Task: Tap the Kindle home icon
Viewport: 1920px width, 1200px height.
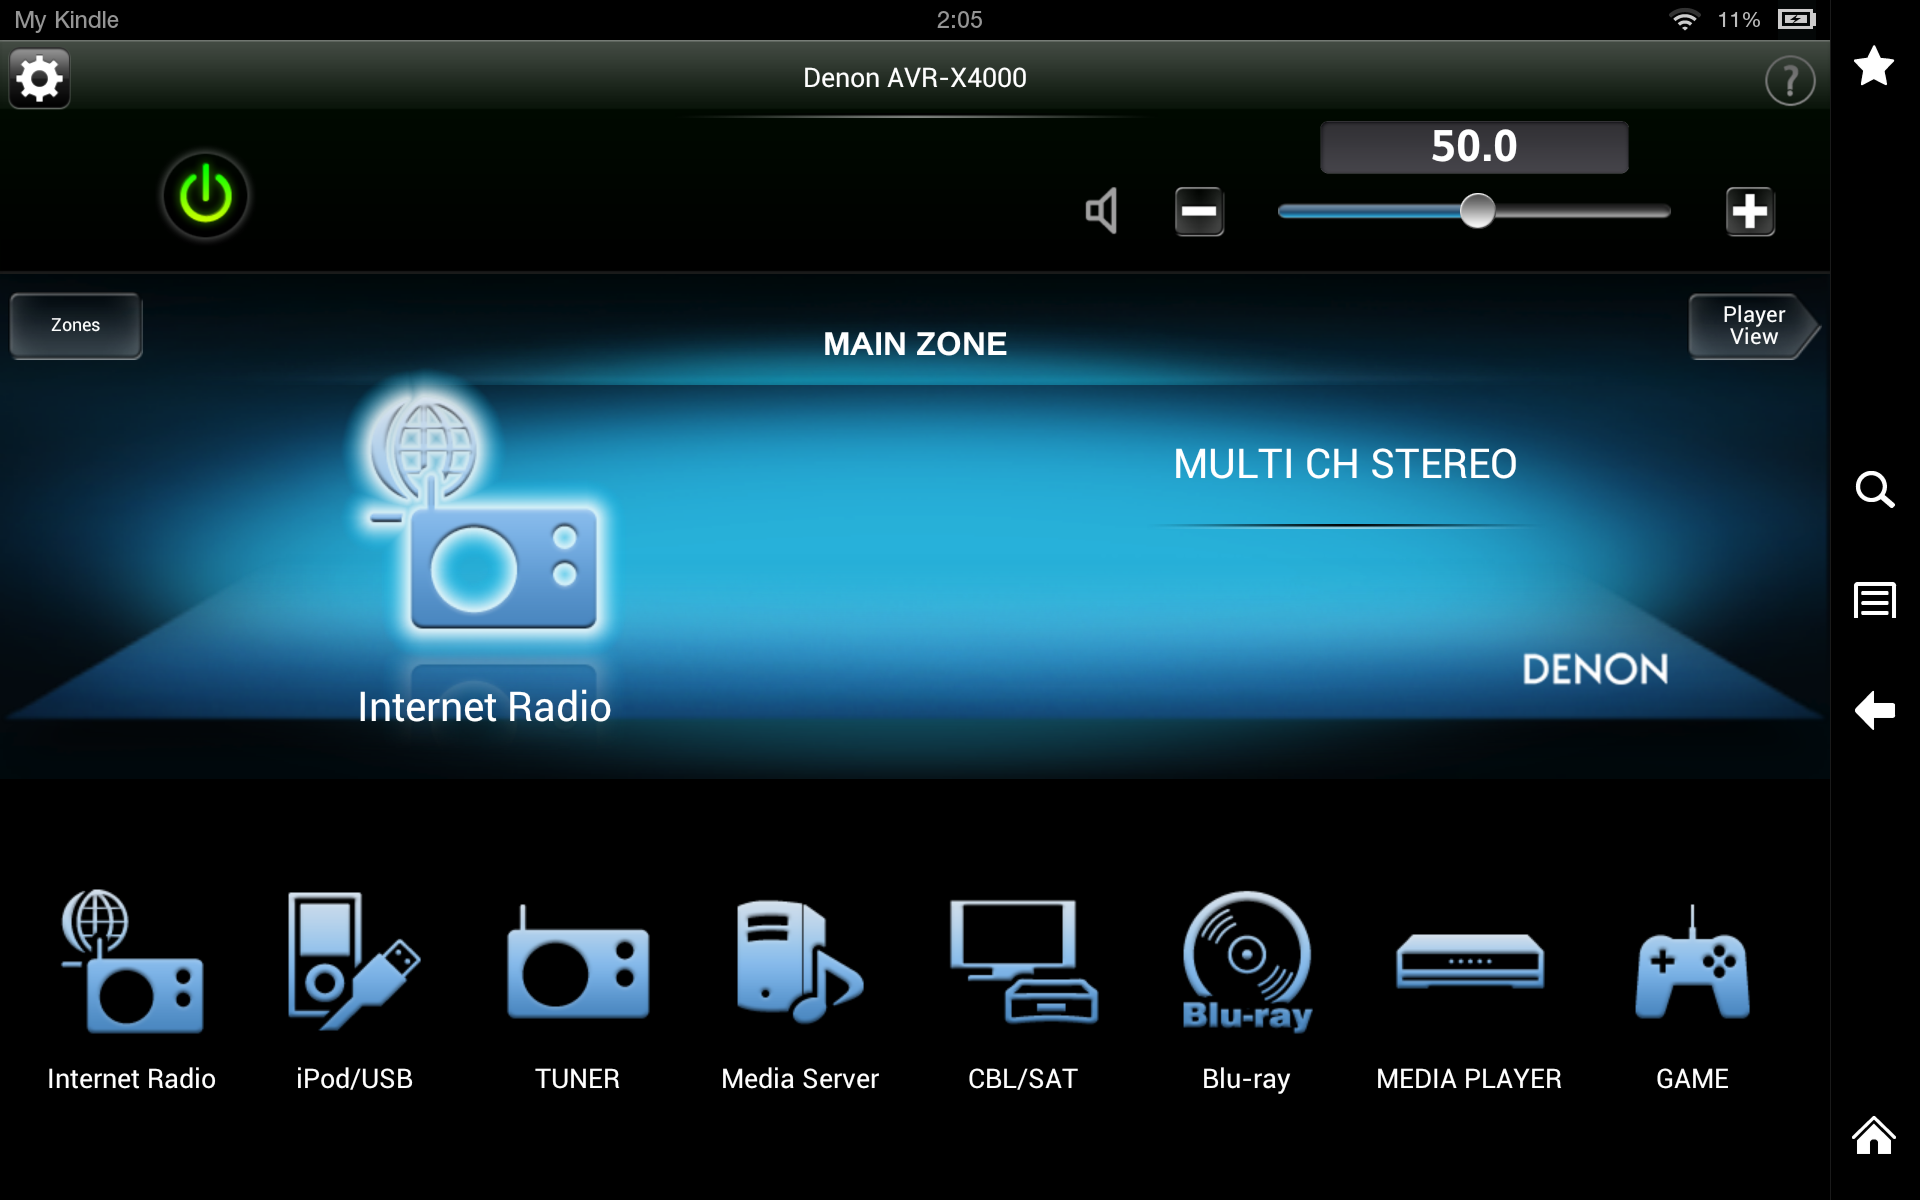Action: (1874, 1136)
